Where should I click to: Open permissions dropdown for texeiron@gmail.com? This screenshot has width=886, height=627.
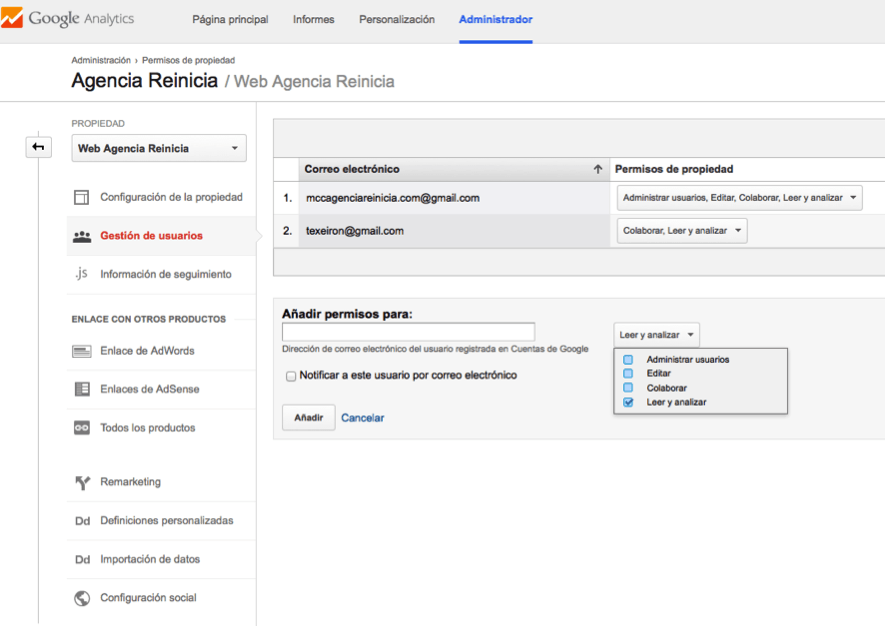pyautogui.click(x=682, y=231)
